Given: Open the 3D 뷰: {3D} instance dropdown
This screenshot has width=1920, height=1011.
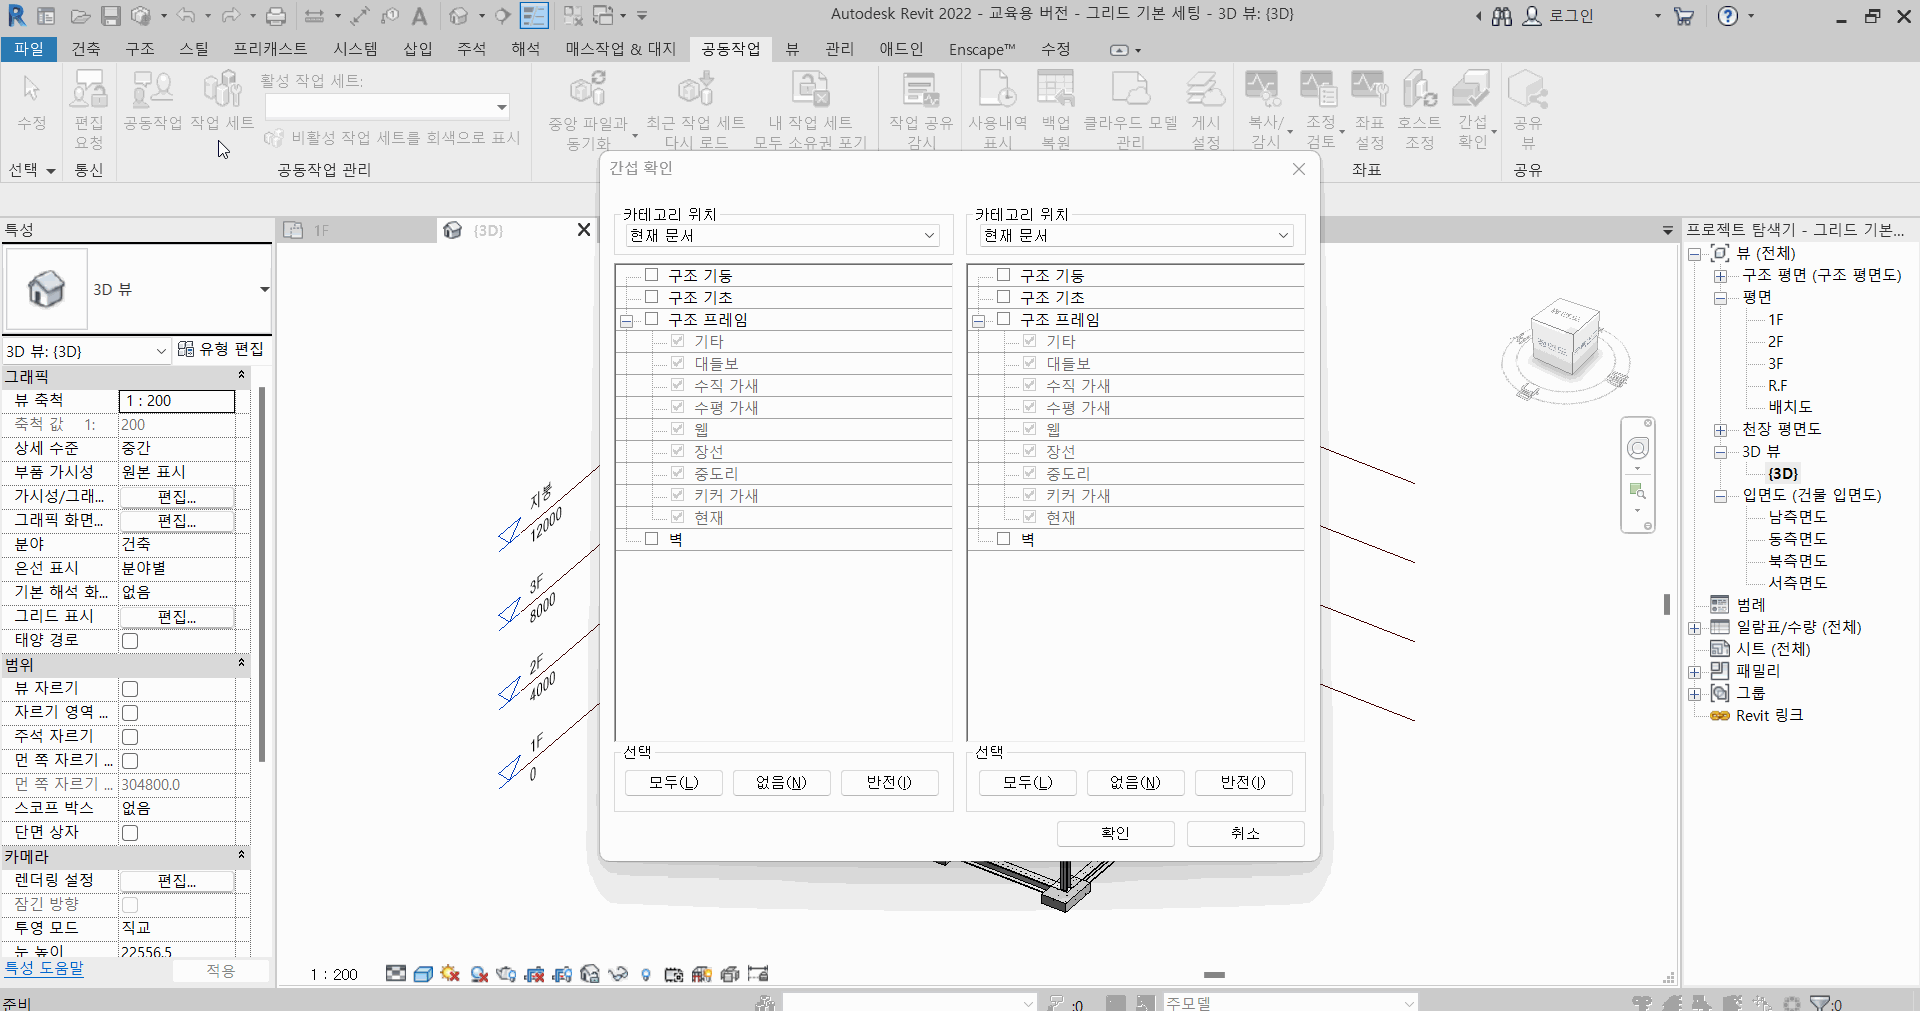Looking at the screenshot, I should coord(86,351).
